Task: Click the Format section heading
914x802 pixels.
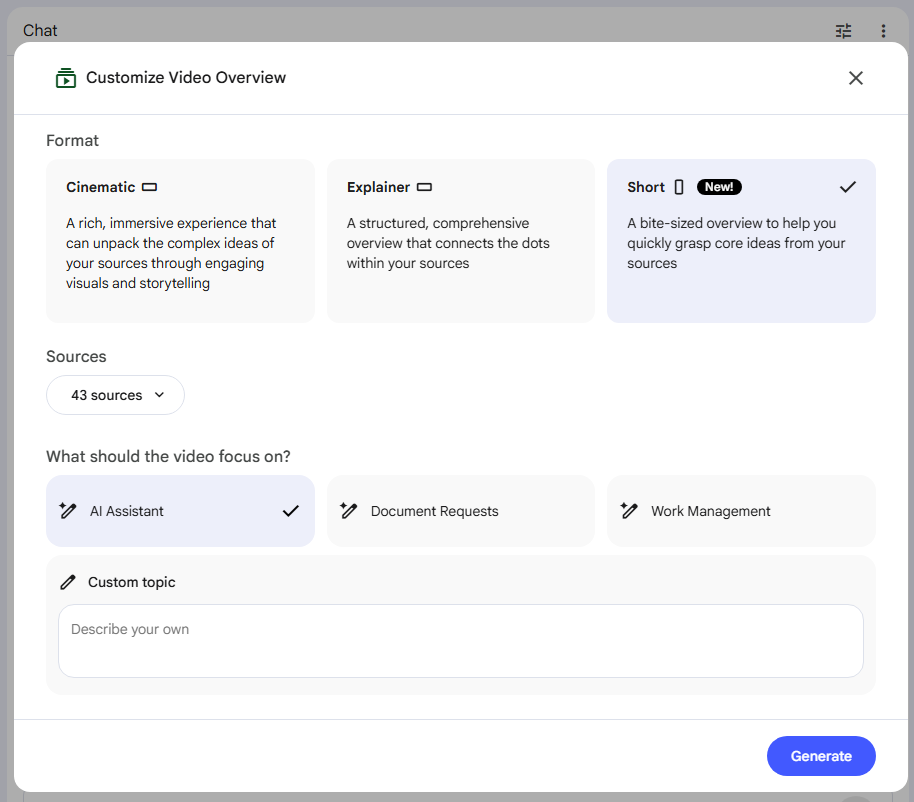Action: coord(72,140)
